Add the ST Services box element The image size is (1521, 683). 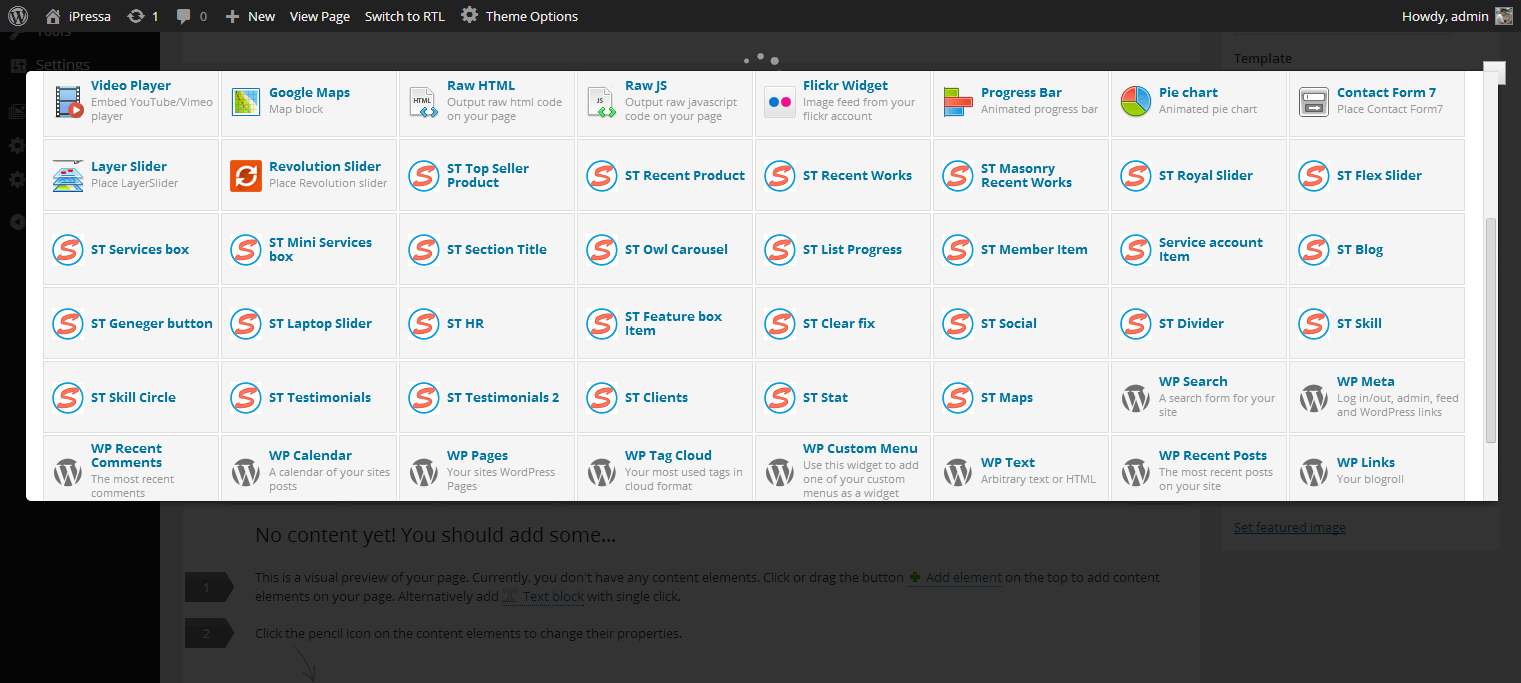tap(131, 250)
